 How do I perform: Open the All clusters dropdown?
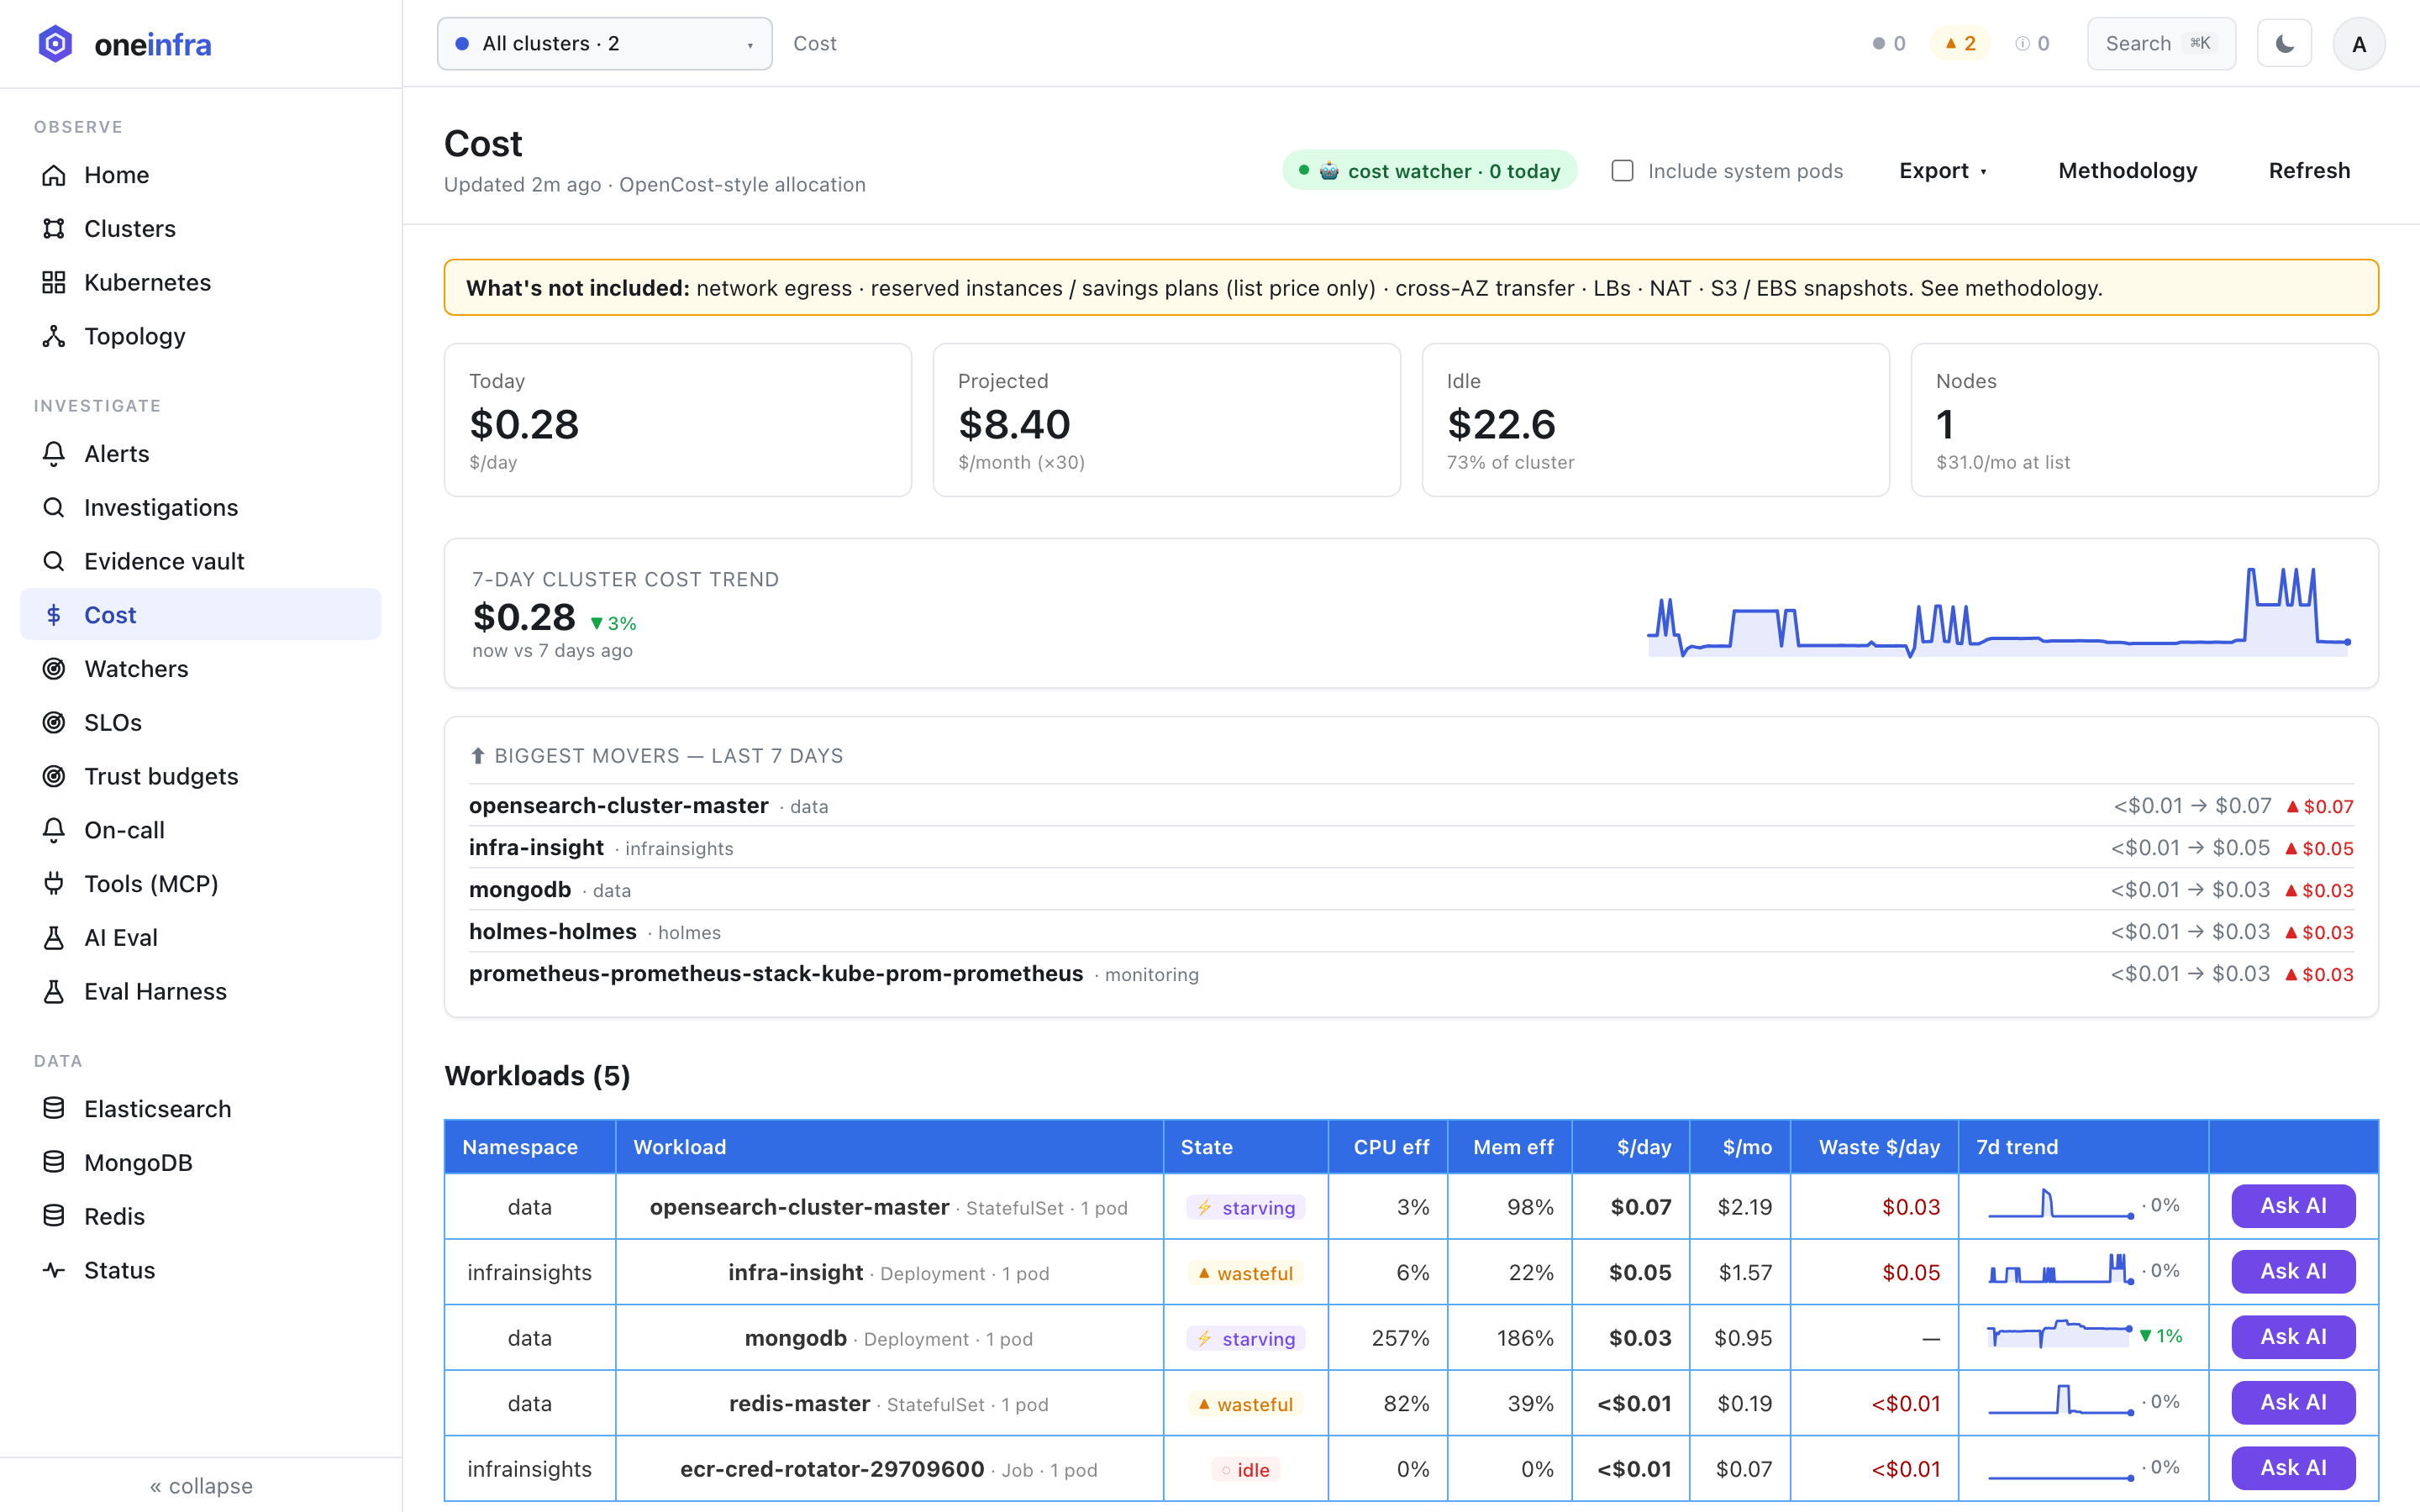point(604,44)
